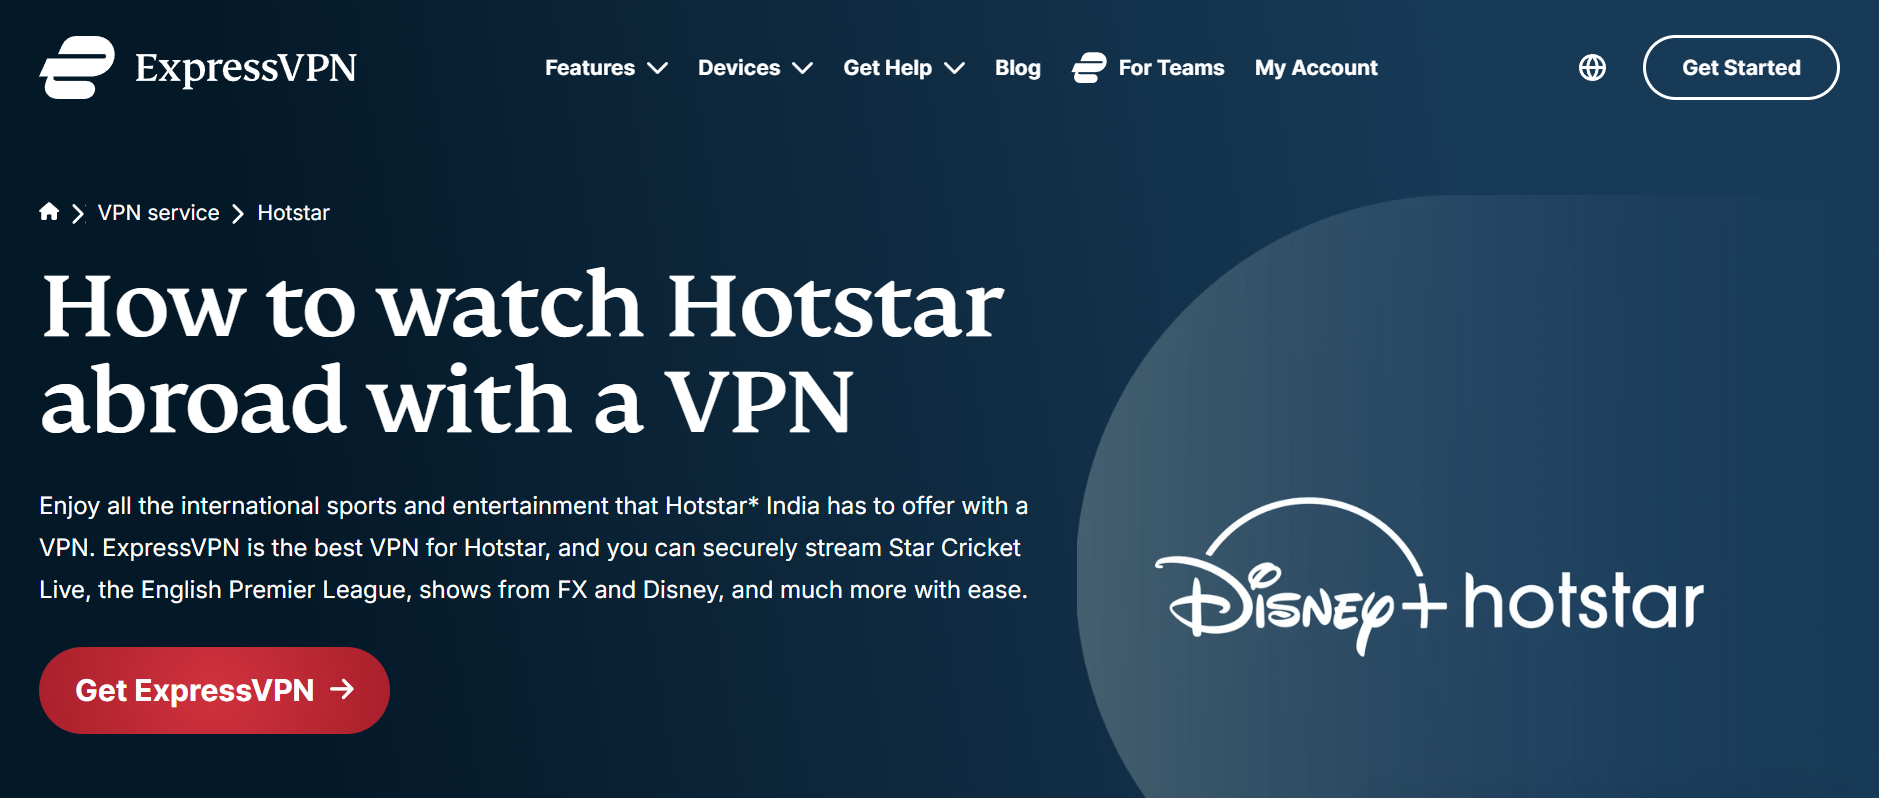Viewport: 1879px width, 798px height.
Task: Click the Disney+ Hotstar logo image
Action: 1430,577
